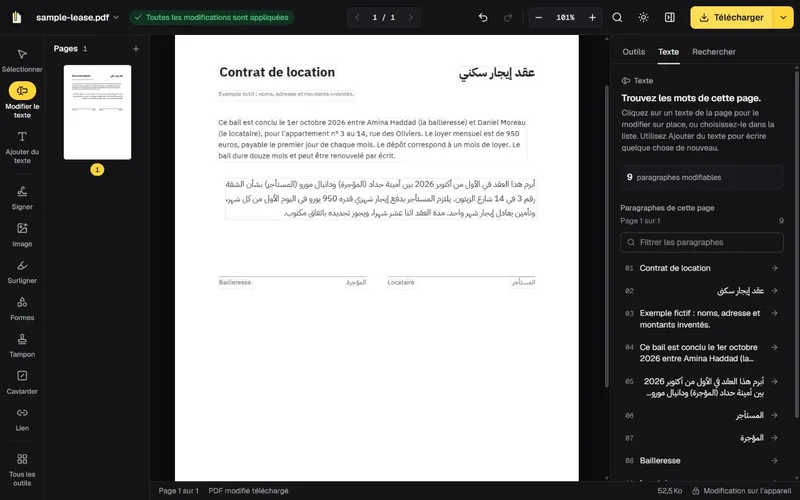Click the document vertical scrollbar
The image size is (800, 500).
point(607,235)
